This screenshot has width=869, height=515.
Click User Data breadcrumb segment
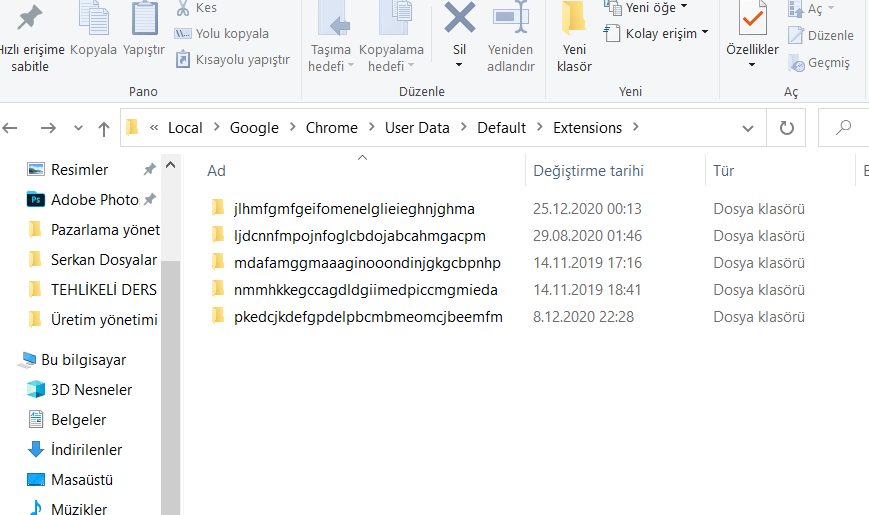(x=417, y=128)
